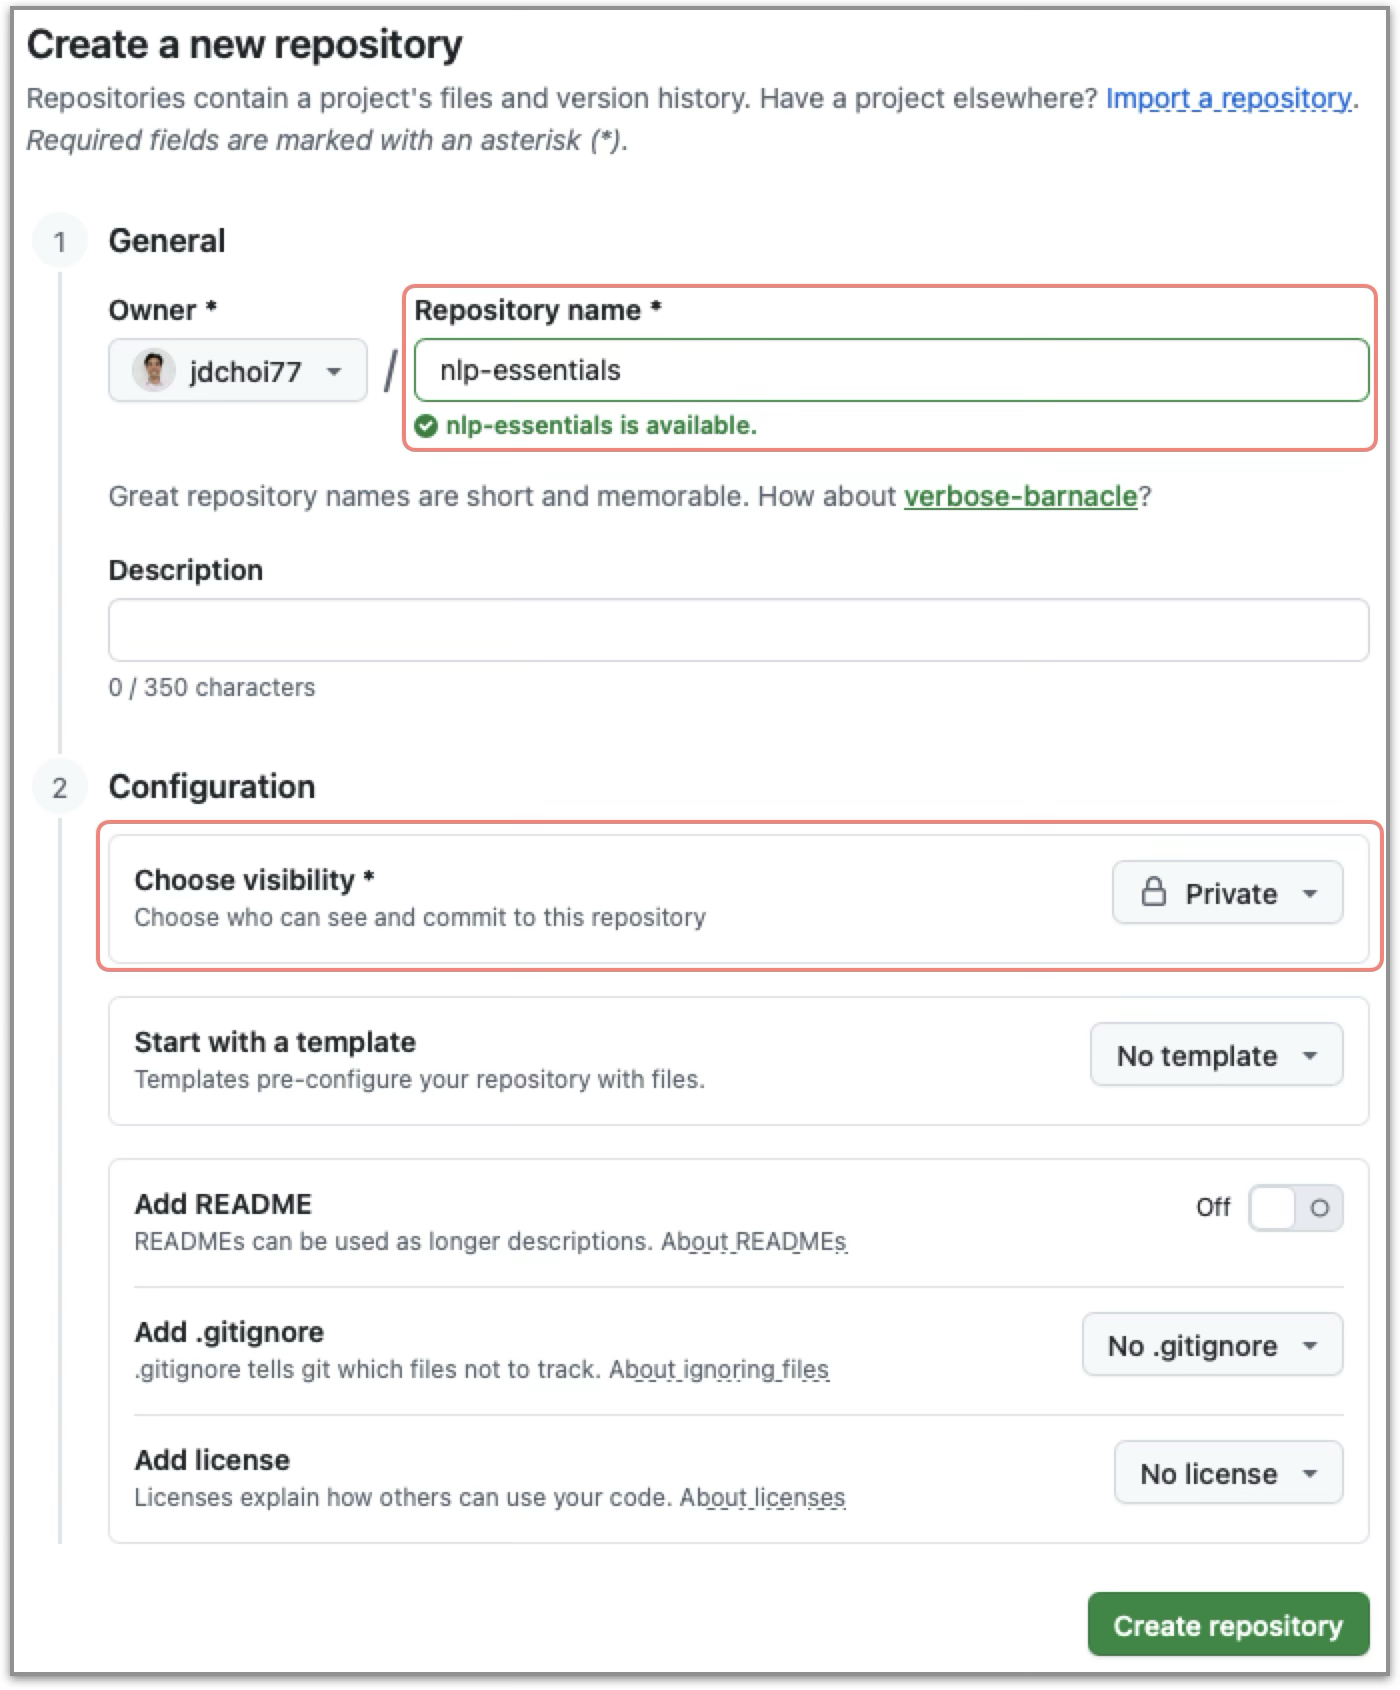
Task: Use the verbose-barnacle name suggestion
Action: click(1020, 496)
